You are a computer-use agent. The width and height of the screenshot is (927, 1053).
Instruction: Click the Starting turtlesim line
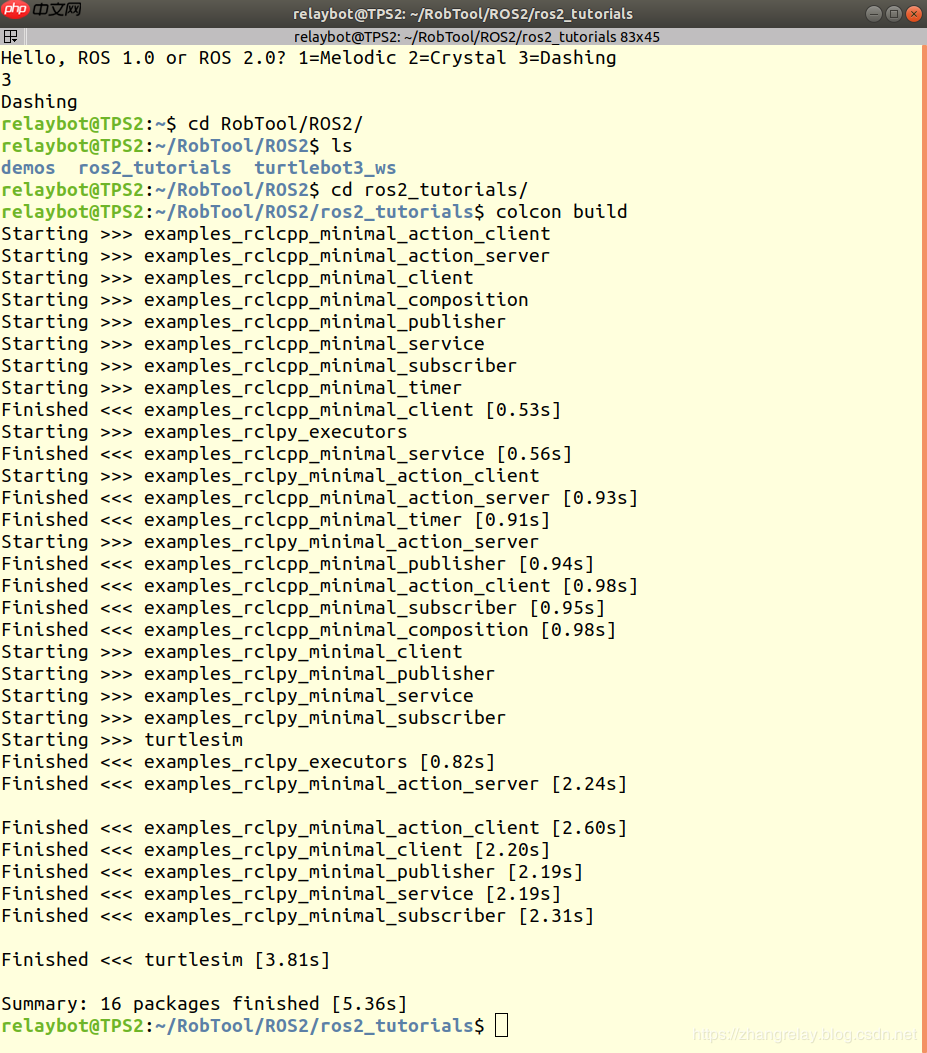point(122,739)
